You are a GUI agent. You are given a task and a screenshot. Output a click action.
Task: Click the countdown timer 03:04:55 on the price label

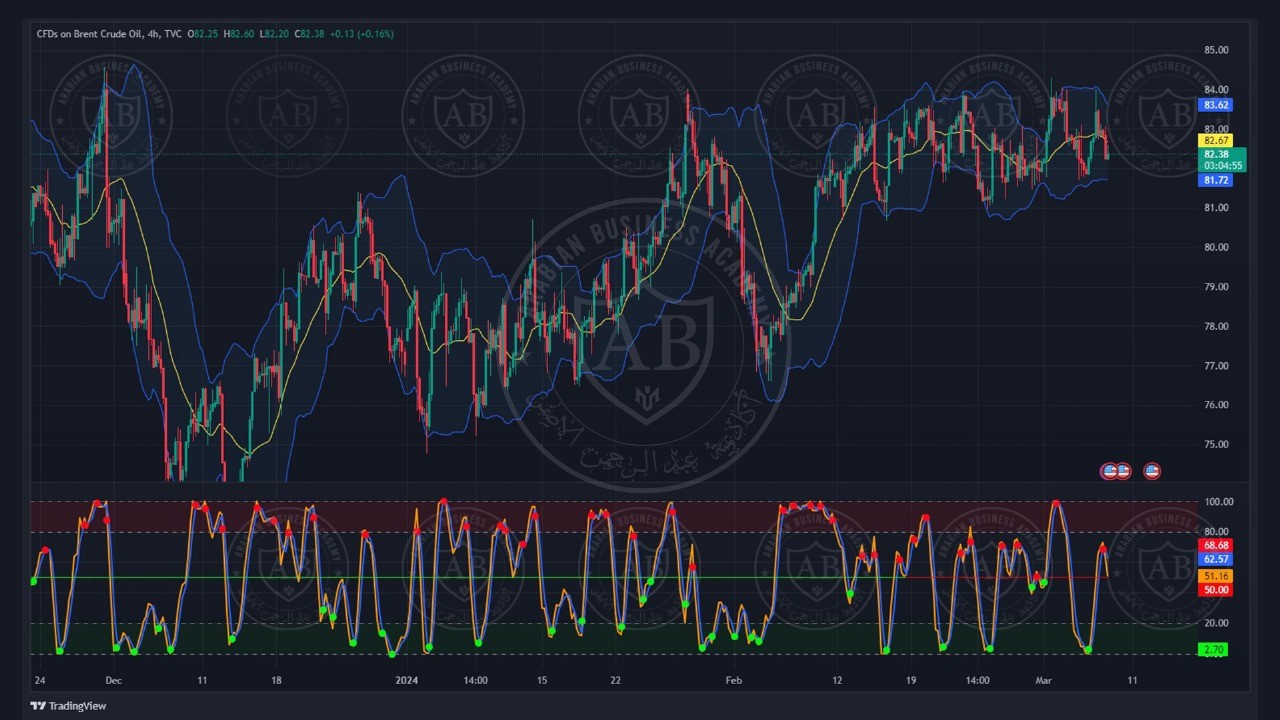click(1223, 166)
